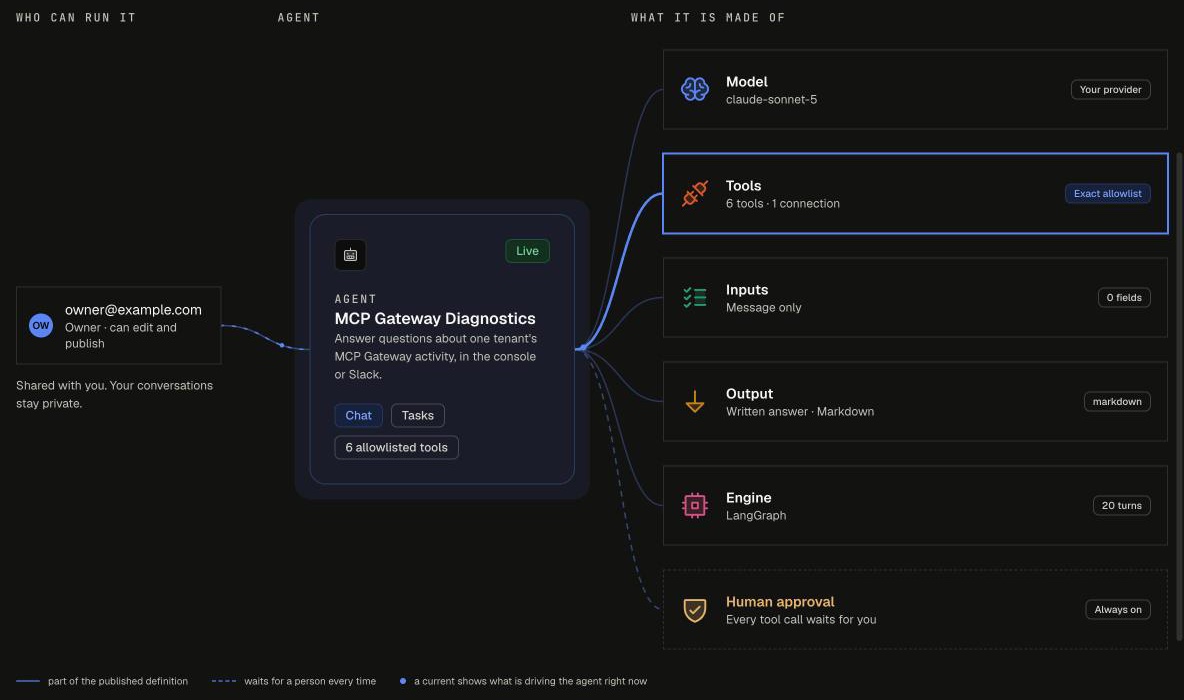
Task: Click the 6 tools · 1 connection text
Action: 782,204
